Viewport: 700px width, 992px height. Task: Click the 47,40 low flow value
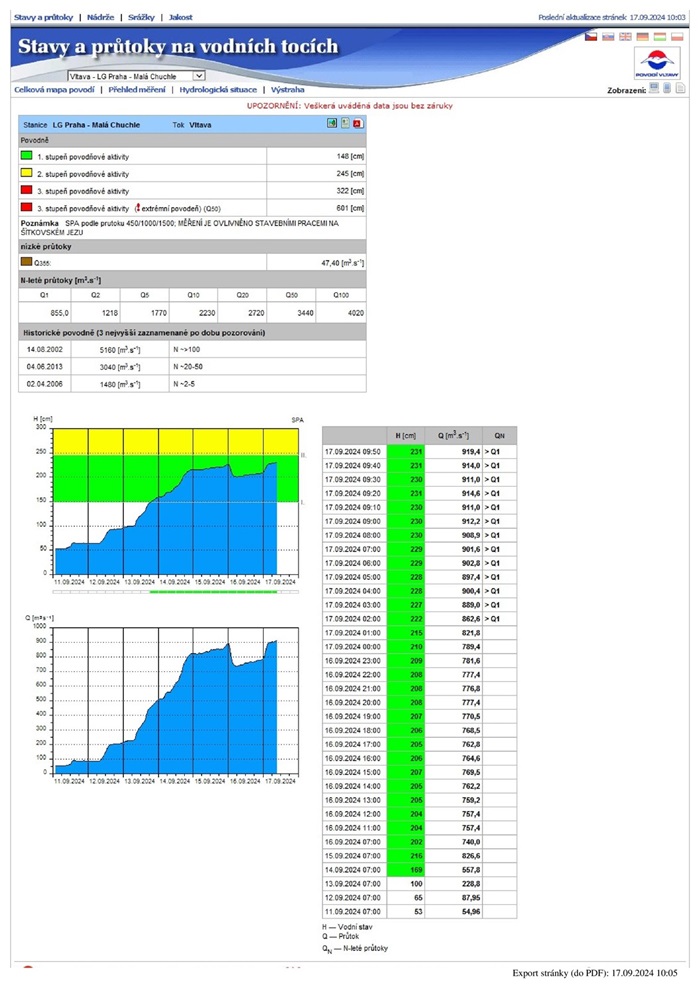pyautogui.click(x=342, y=263)
